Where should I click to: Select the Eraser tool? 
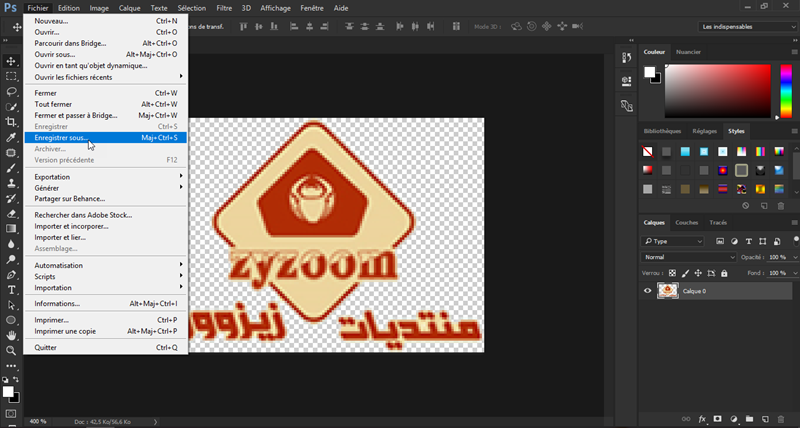pyautogui.click(x=11, y=214)
